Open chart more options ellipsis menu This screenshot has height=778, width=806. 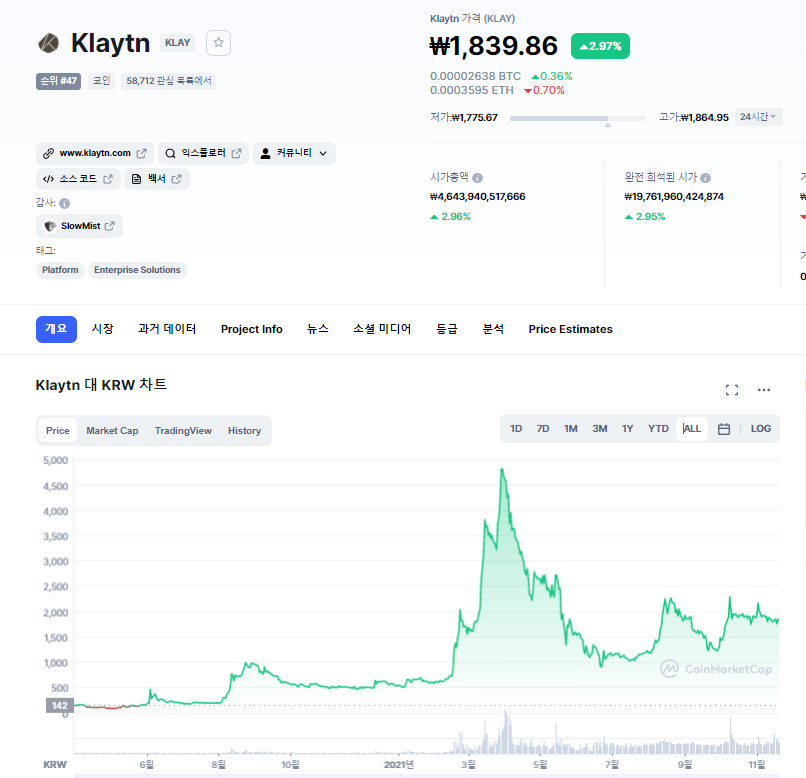764,390
